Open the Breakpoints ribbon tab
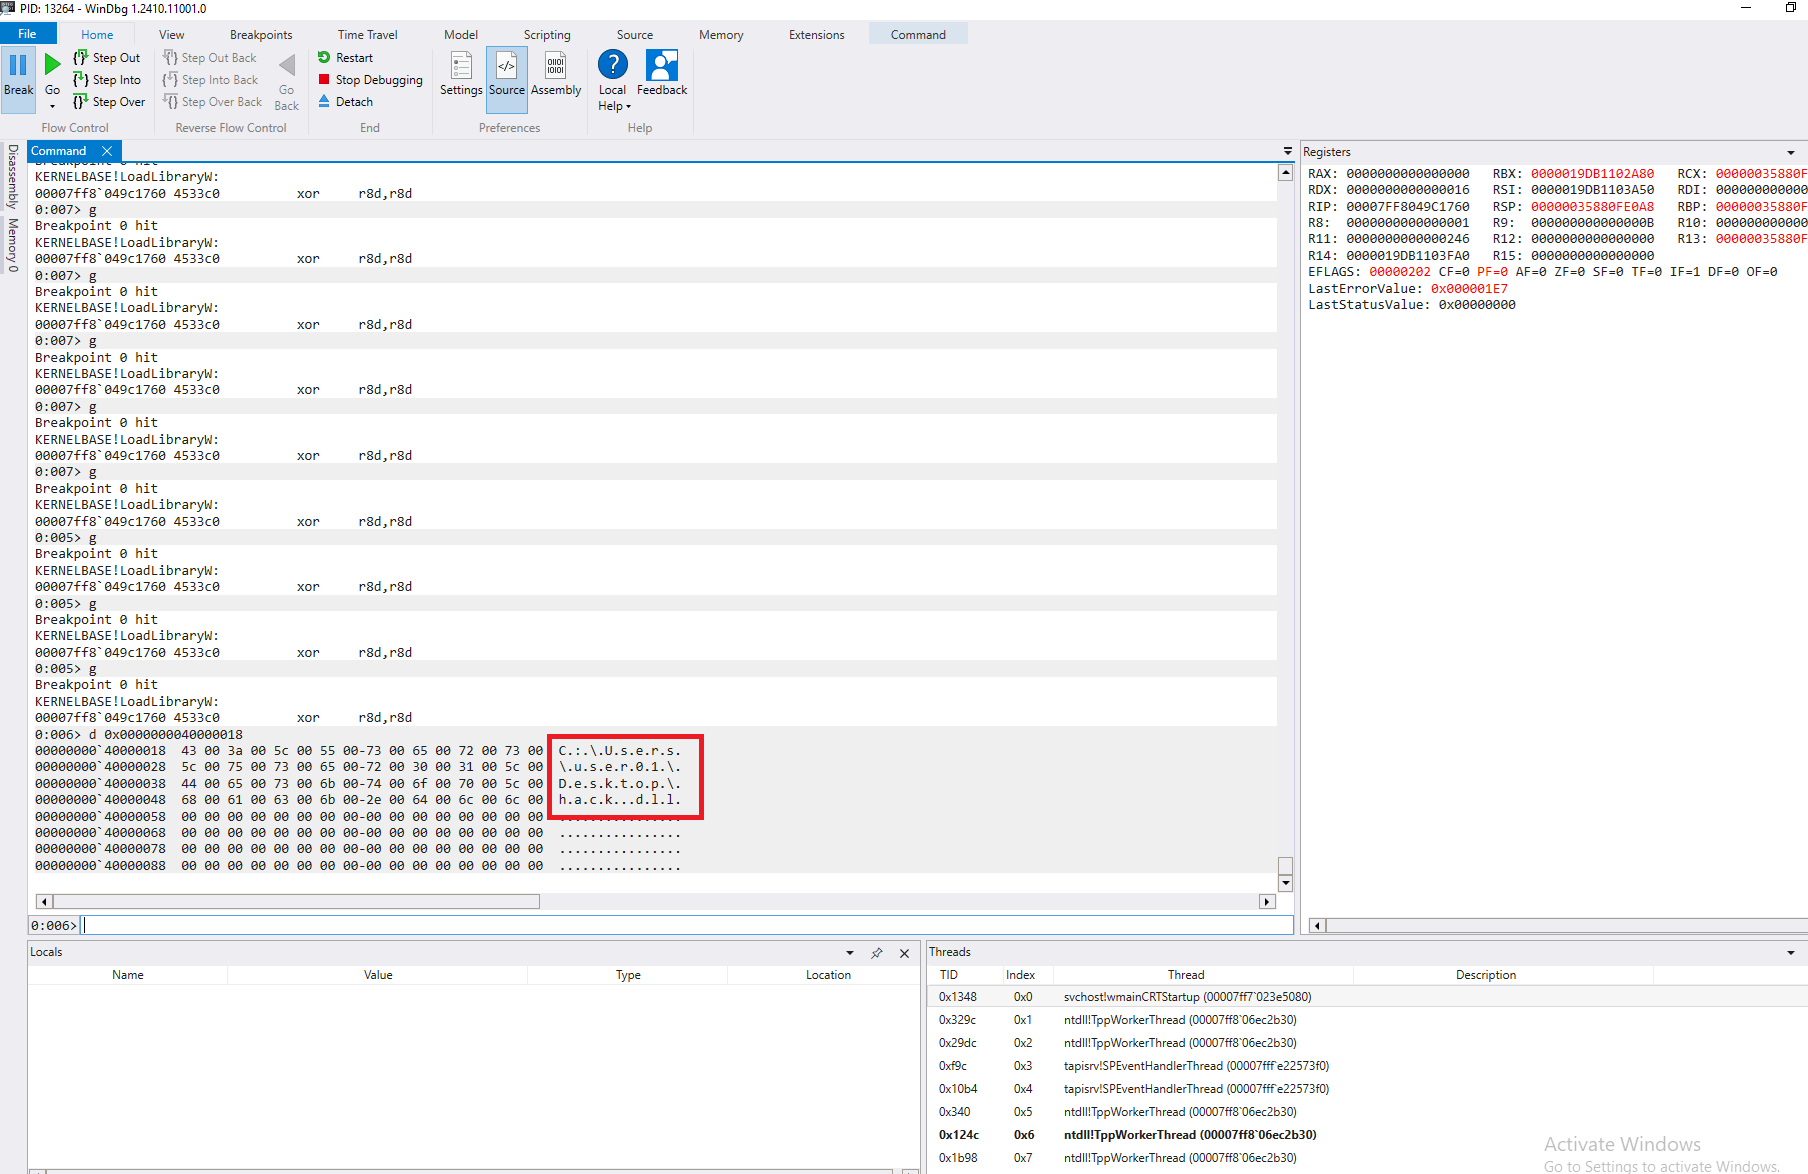 261,34
